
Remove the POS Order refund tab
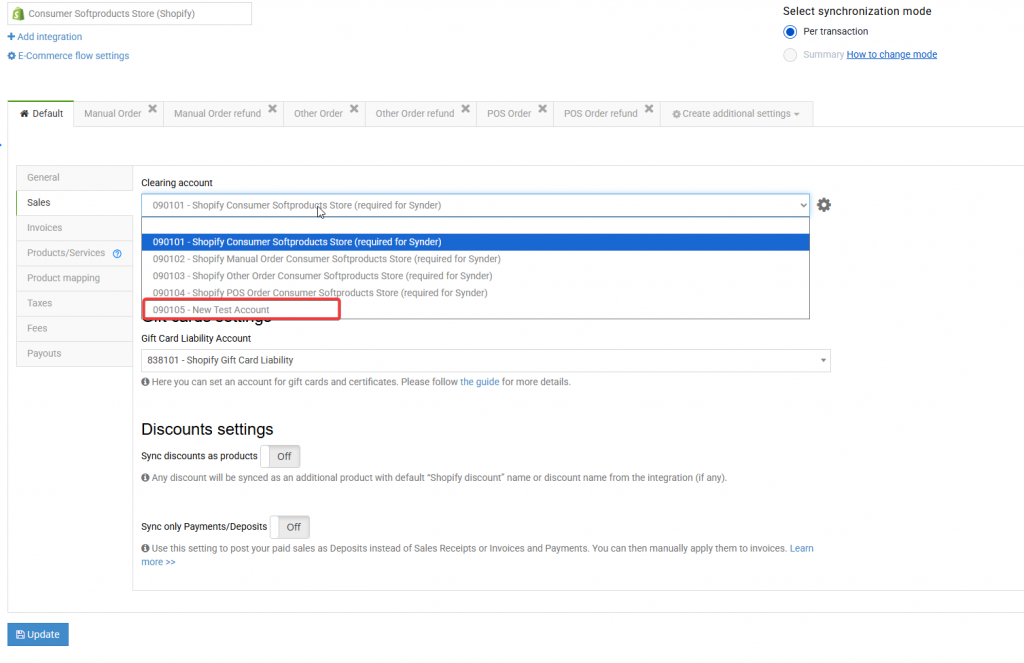pos(649,109)
